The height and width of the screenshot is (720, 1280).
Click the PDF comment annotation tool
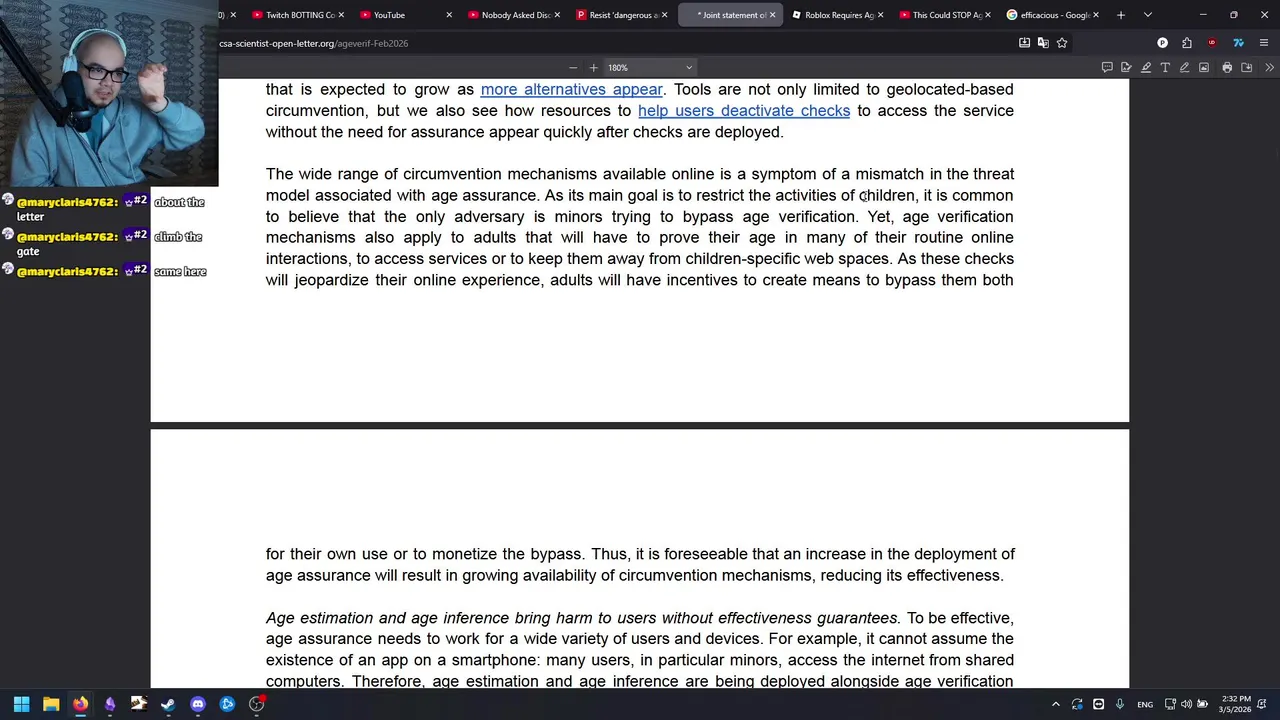(x=1107, y=68)
